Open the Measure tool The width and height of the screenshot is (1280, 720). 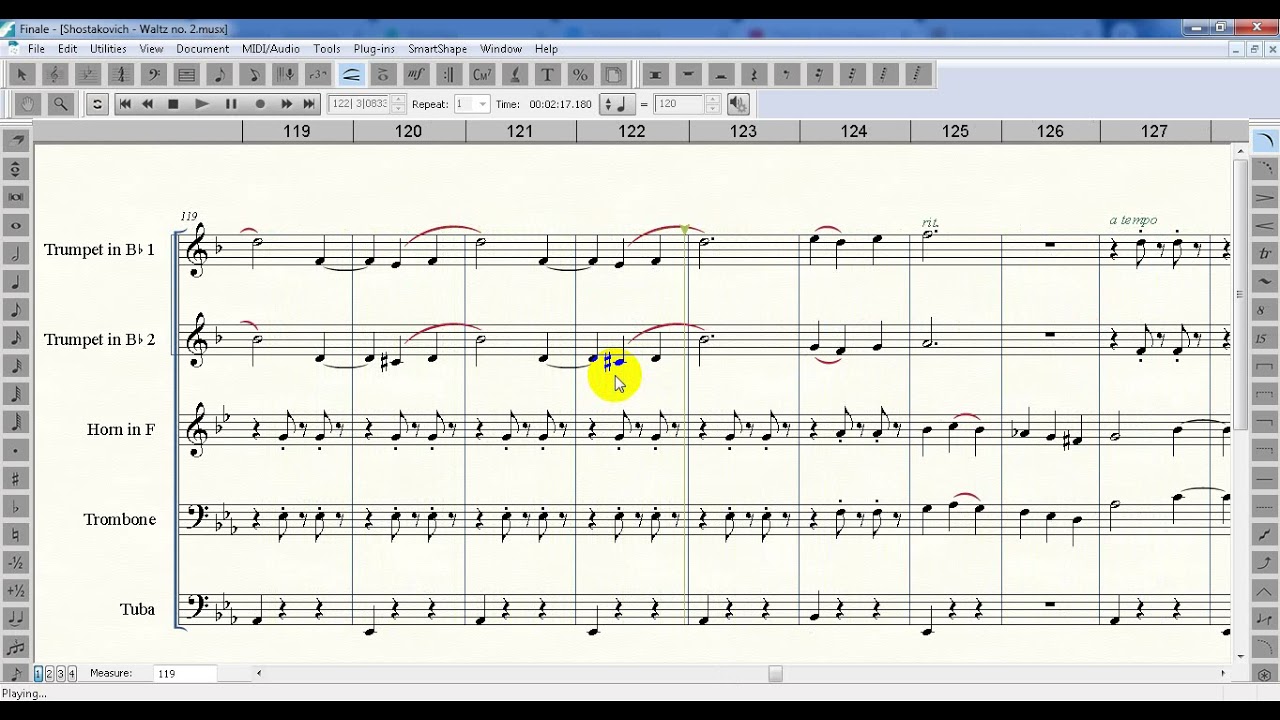click(186, 75)
